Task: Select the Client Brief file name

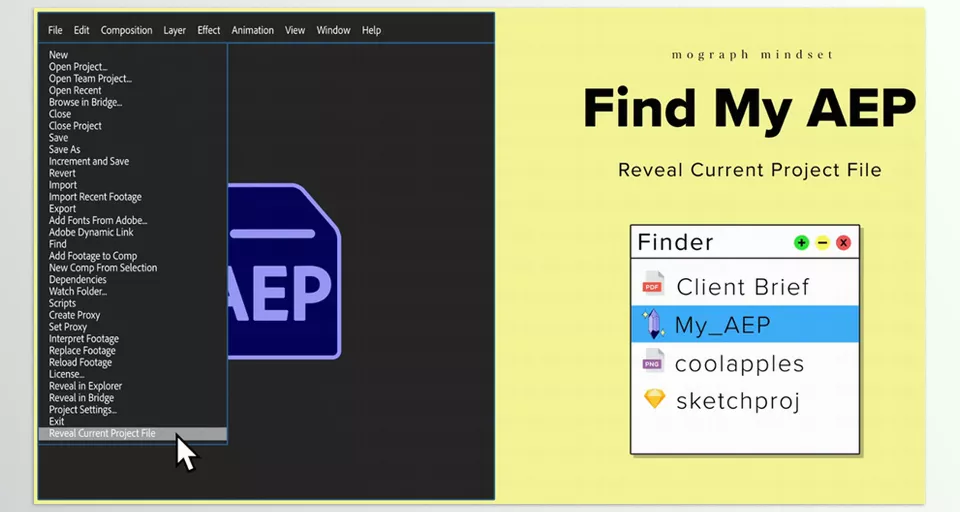Action: pos(743,287)
